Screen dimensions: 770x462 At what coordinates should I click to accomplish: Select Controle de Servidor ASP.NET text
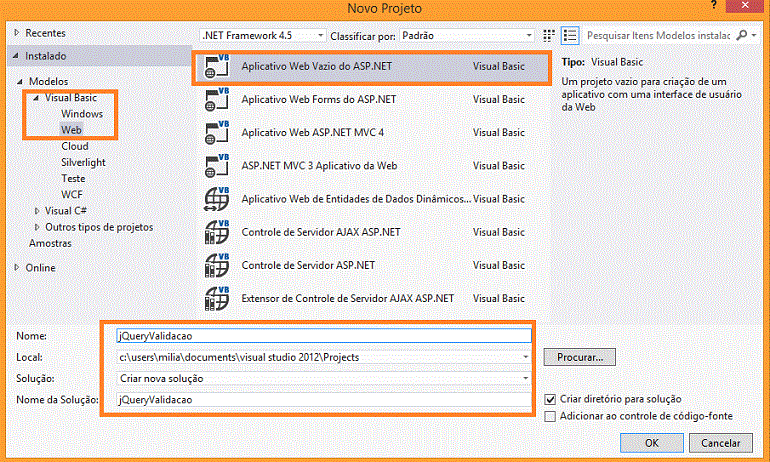[x=308, y=266]
